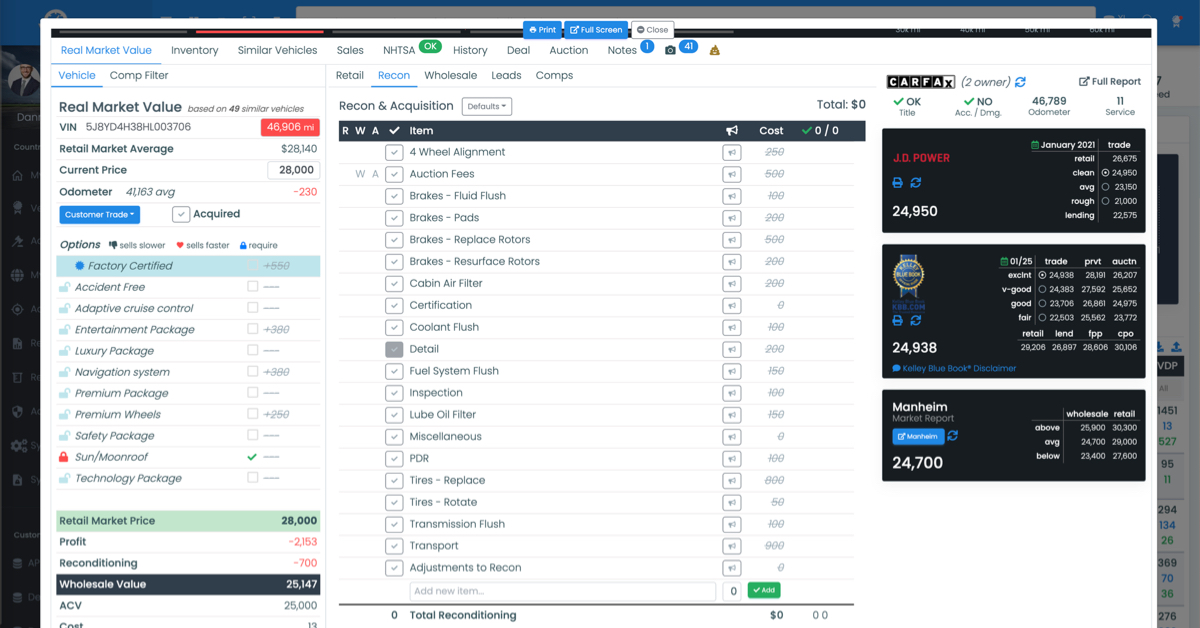Click the Full Screen button
Screen dimensions: 1200x628
click(597, 30)
